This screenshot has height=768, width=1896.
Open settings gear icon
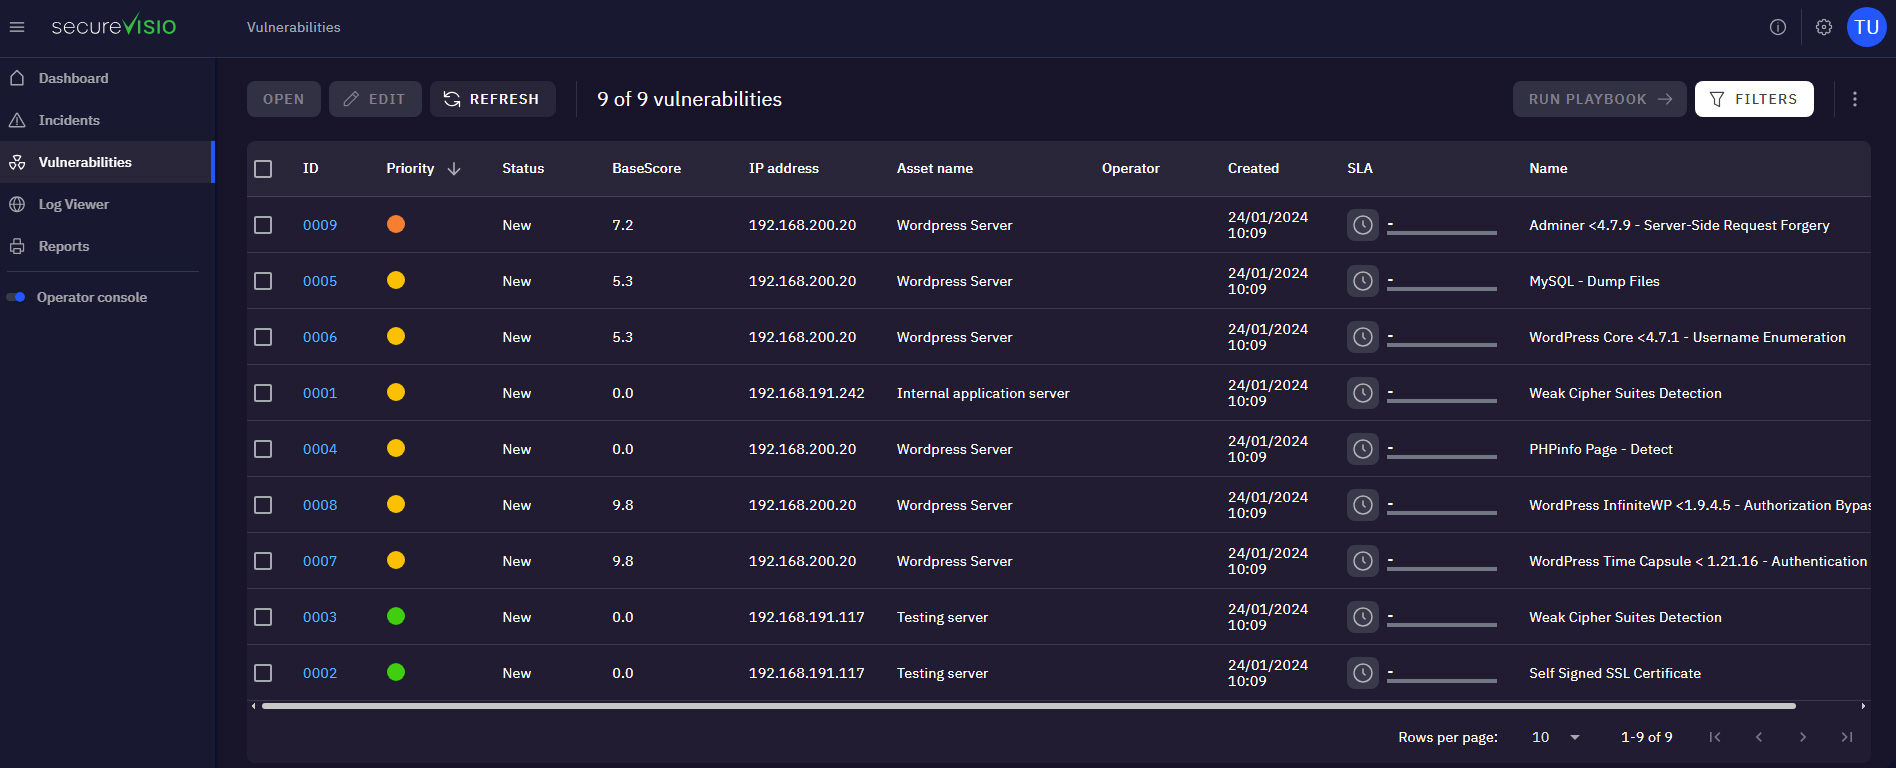pos(1824,27)
